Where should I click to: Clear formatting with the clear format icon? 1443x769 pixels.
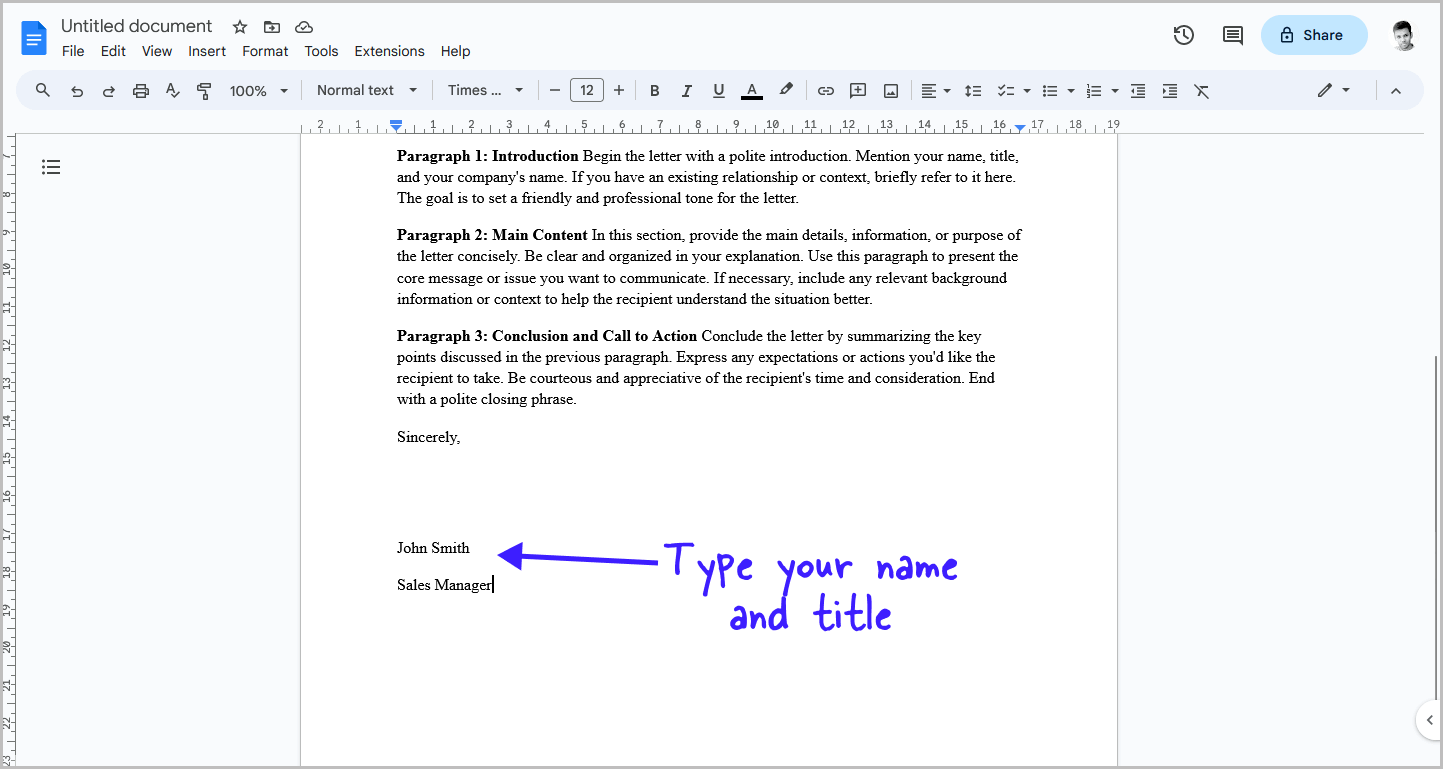[x=1201, y=89]
